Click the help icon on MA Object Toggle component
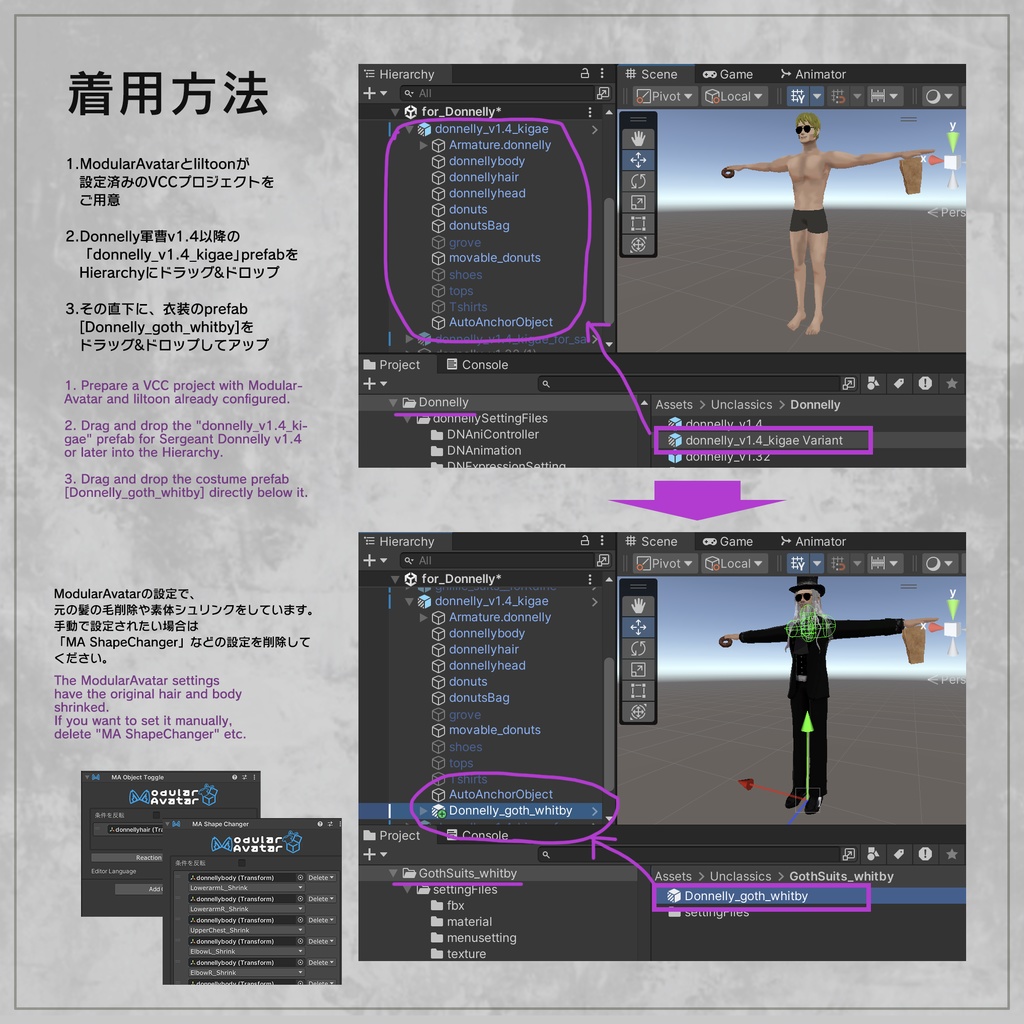The height and width of the screenshot is (1024, 1024). point(234,777)
